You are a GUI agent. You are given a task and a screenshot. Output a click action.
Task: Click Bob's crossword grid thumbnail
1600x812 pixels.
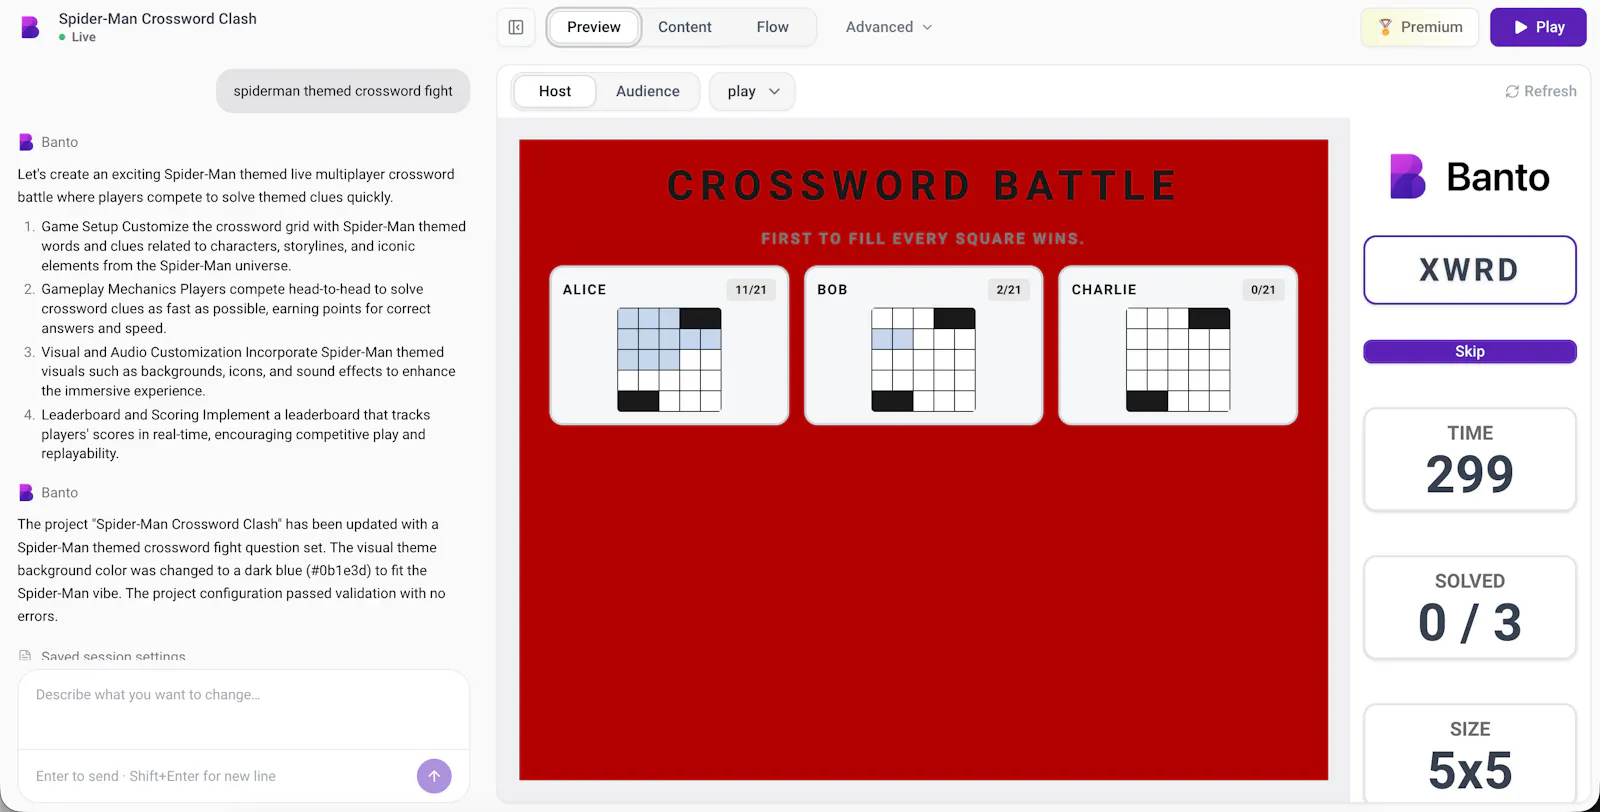coord(923,360)
